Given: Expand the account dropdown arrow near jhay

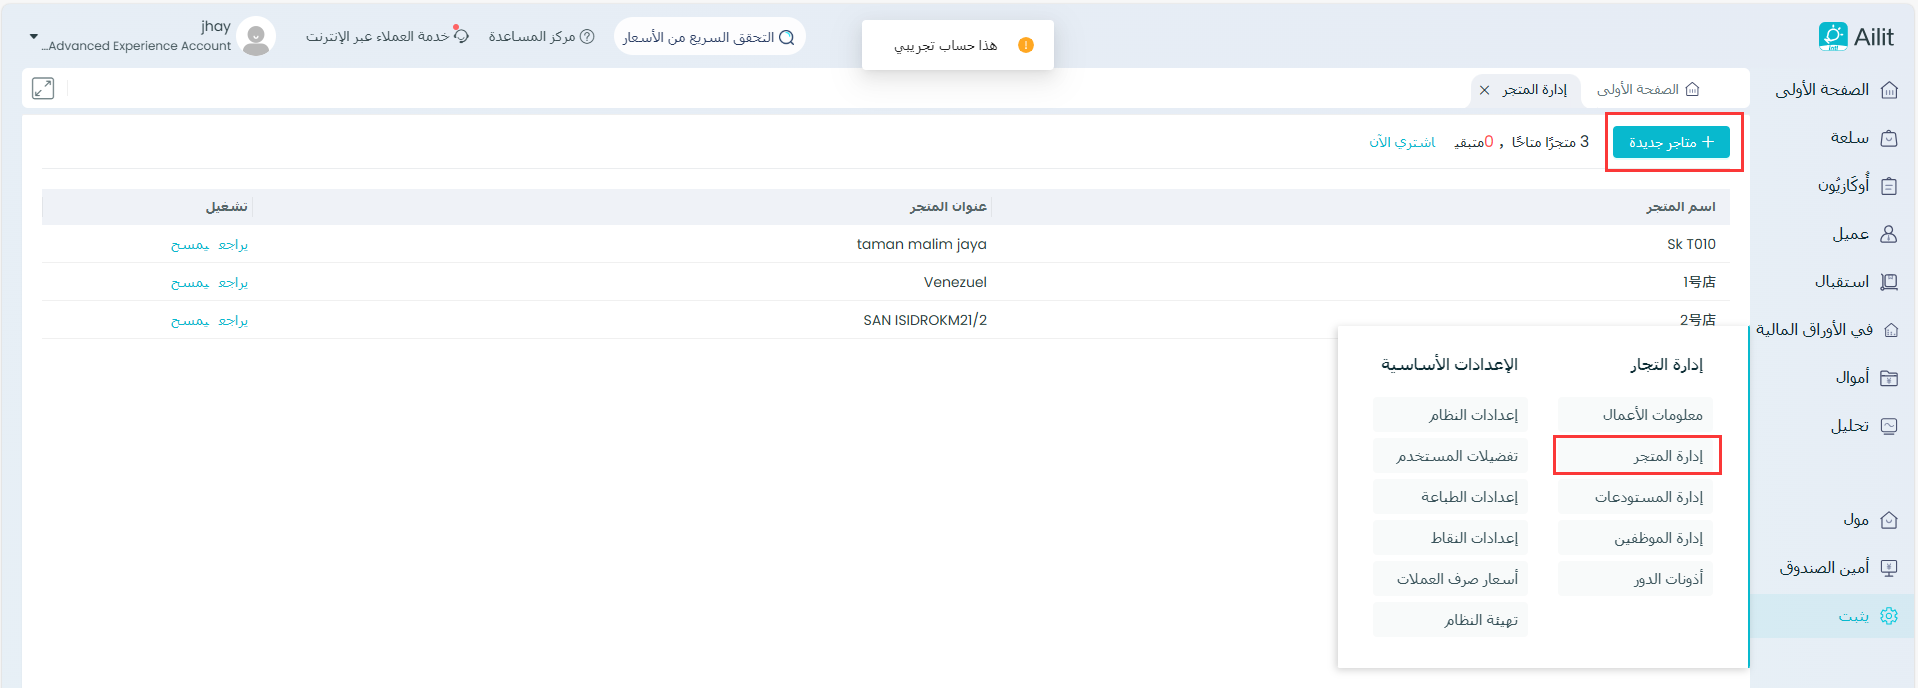Looking at the screenshot, I should [34, 37].
